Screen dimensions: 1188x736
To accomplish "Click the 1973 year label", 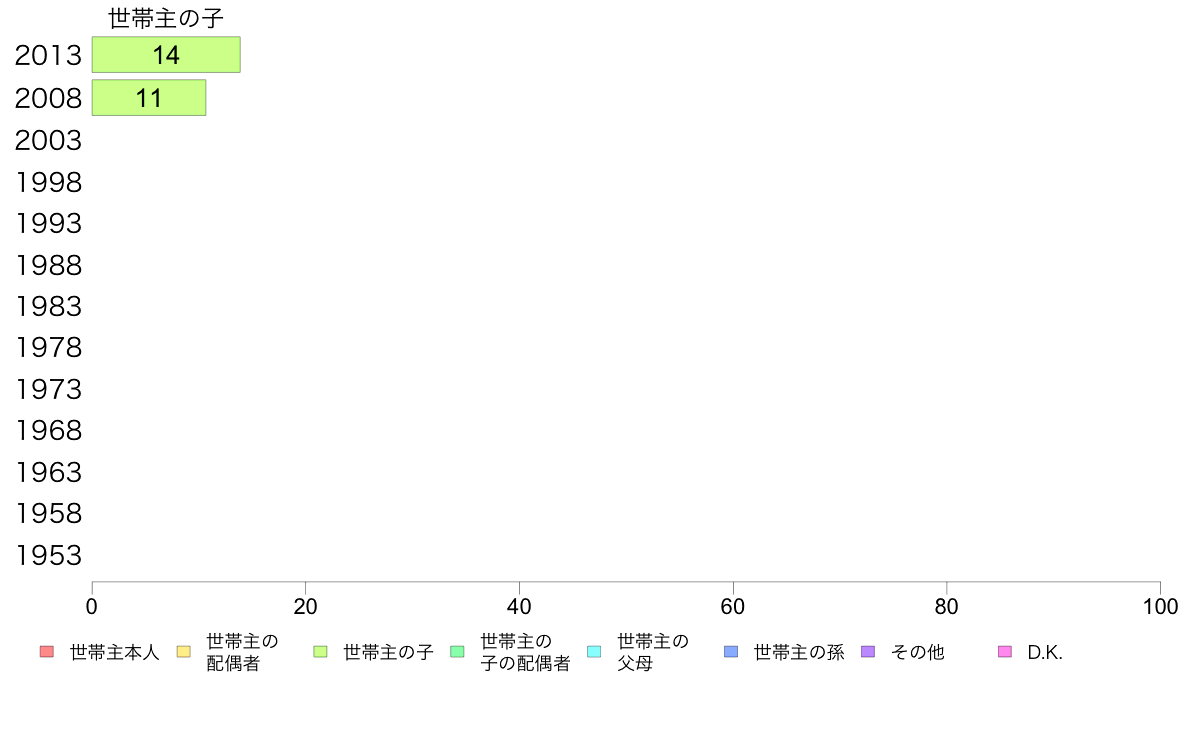I will point(48,389).
